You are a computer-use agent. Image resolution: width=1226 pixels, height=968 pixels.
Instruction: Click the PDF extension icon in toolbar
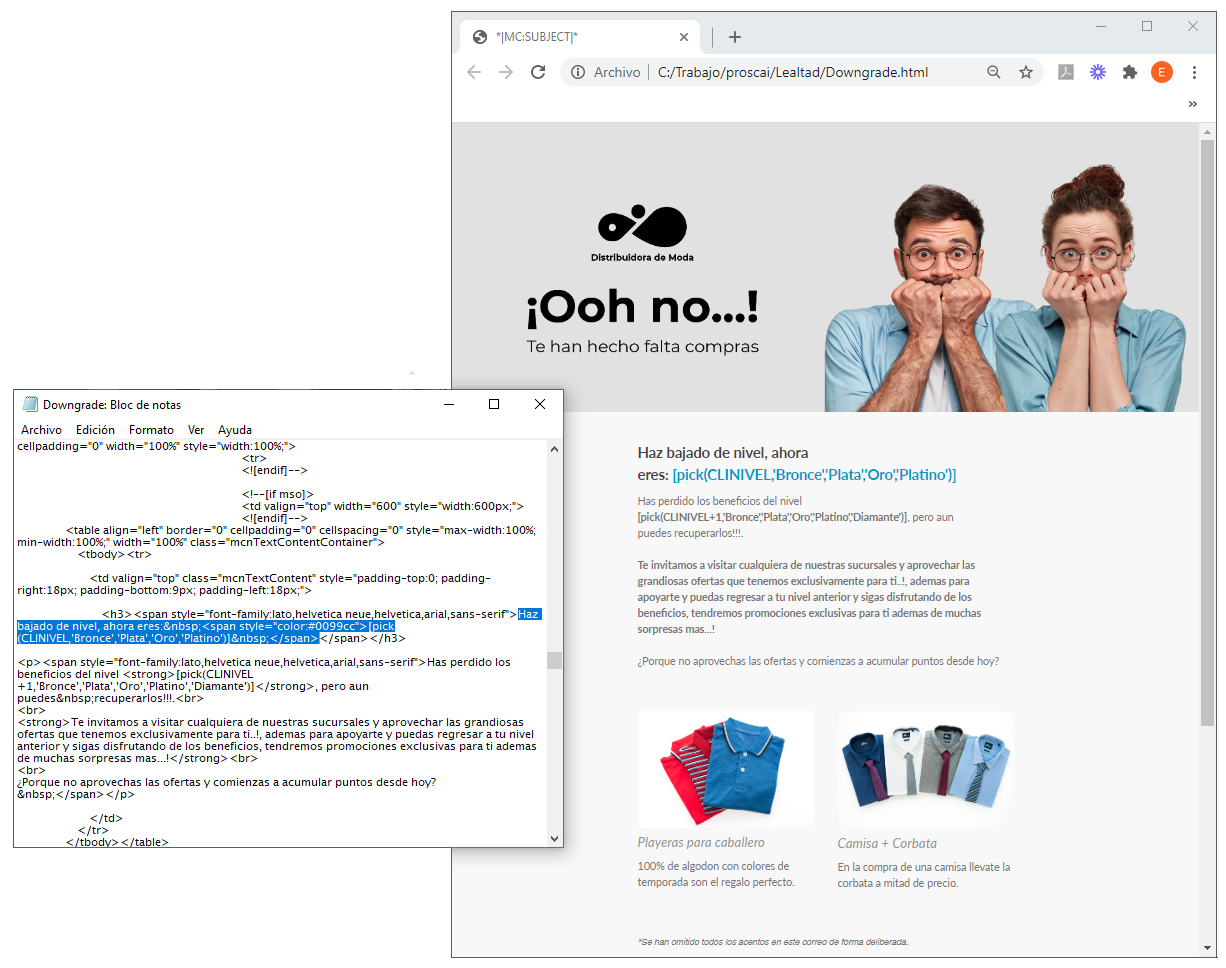[x=1066, y=72]
